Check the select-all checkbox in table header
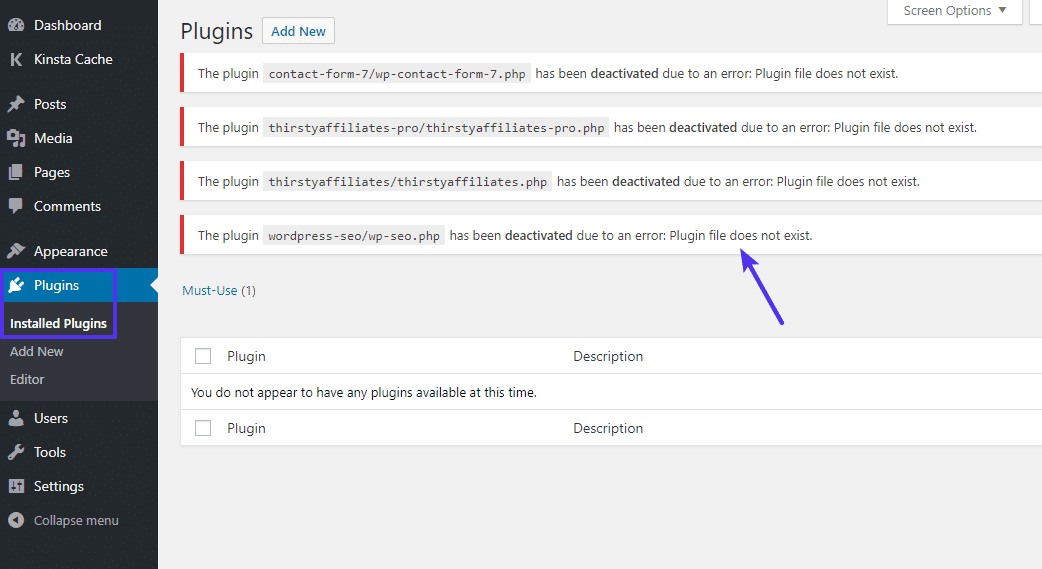The image size is (1042, 569). tap(203, 356)
